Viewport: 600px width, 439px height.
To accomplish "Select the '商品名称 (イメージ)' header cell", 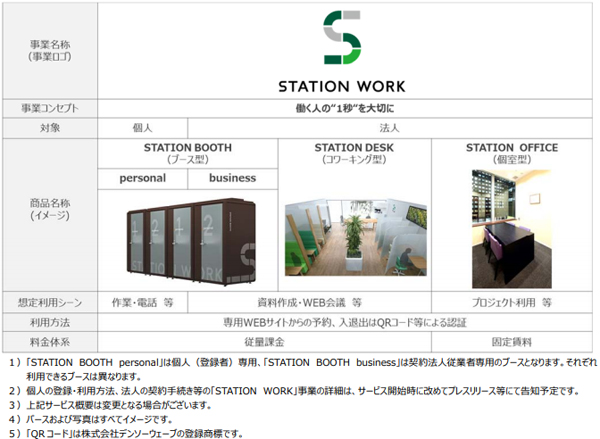I will (50, 215).
